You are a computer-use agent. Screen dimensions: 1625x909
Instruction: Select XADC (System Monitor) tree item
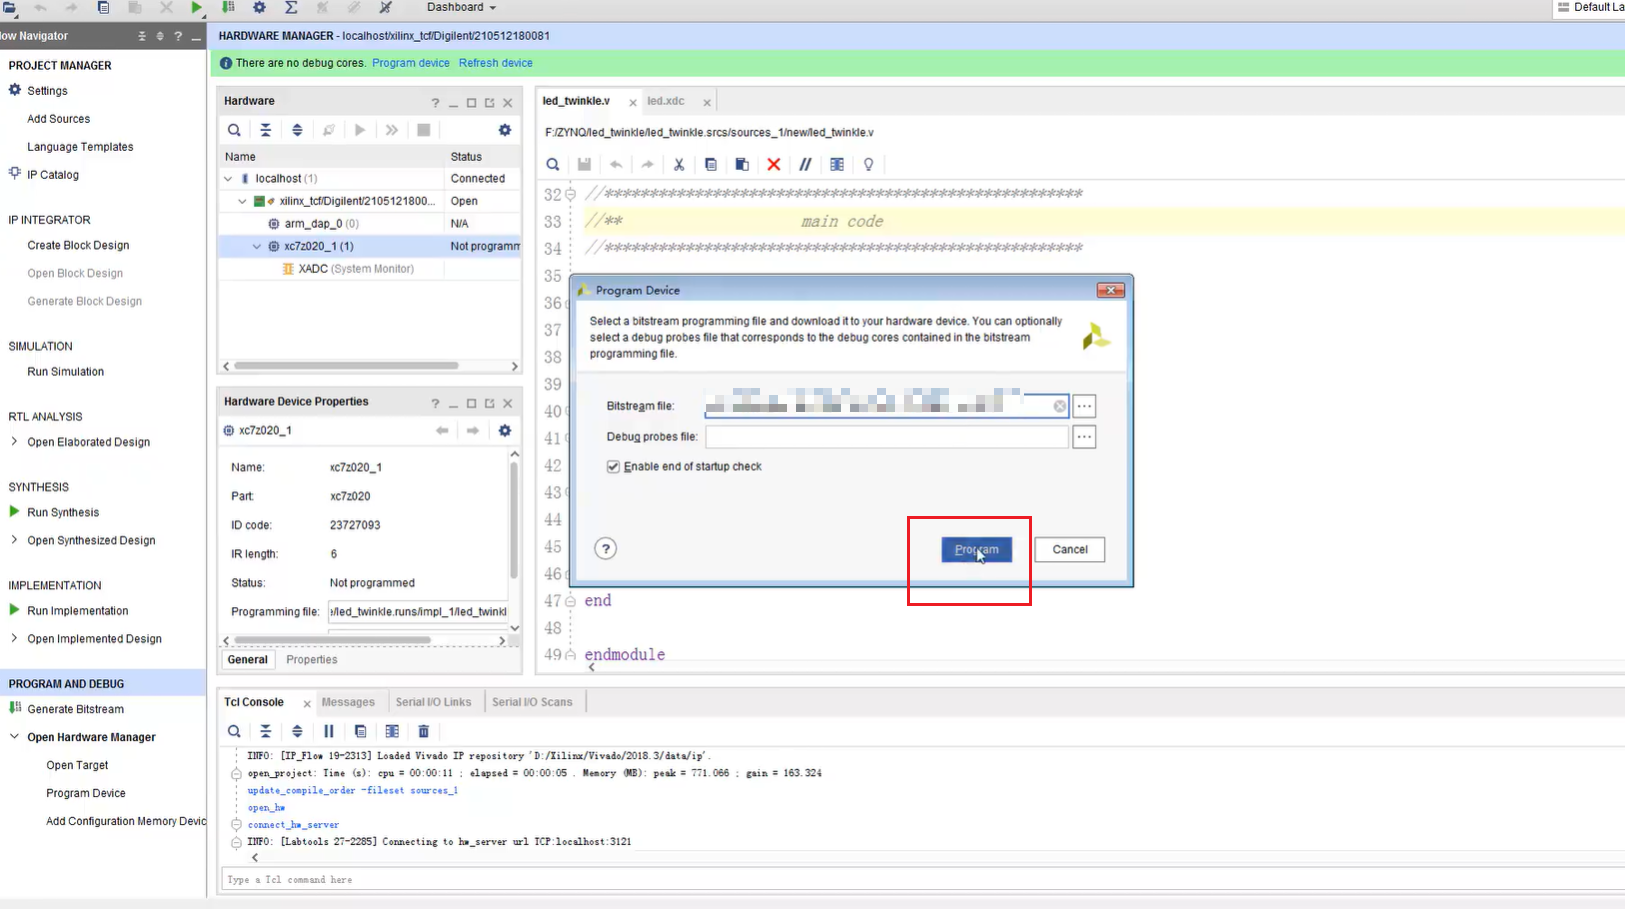click(355, 269)
